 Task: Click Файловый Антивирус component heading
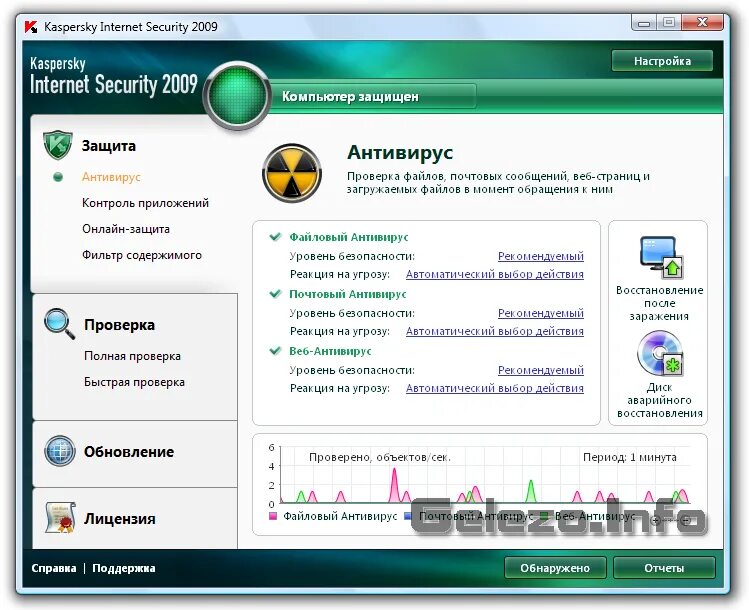pos(349,237)
